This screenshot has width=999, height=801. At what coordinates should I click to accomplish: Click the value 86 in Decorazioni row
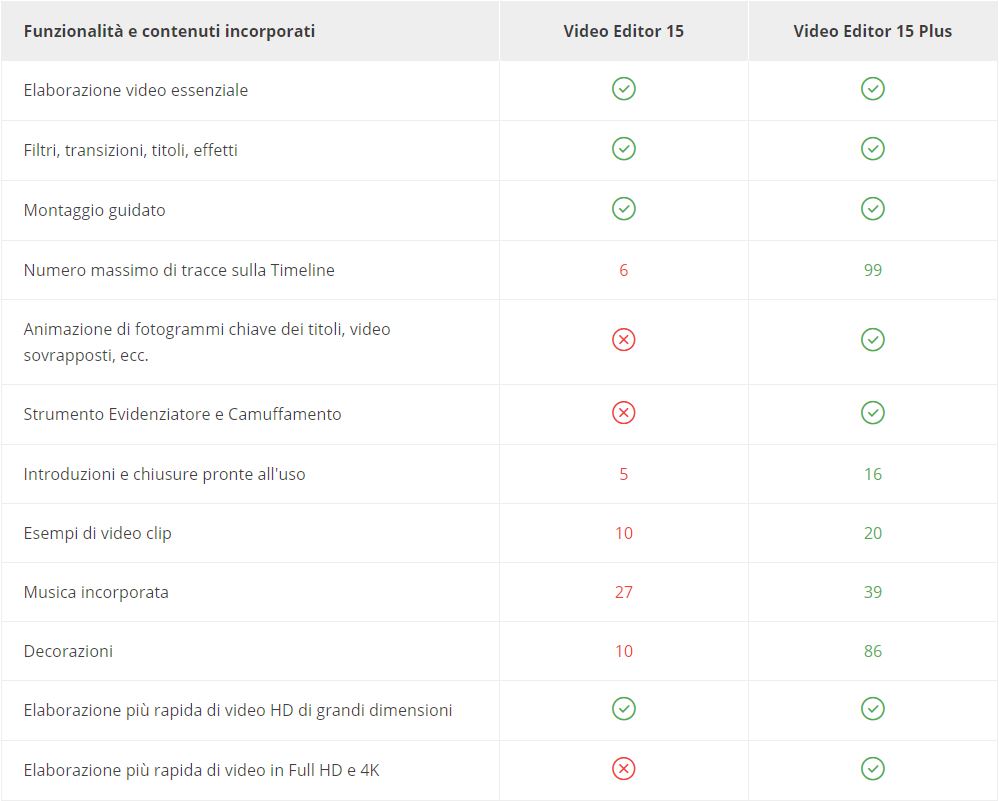pyautogui.click(x=873, y=651)
